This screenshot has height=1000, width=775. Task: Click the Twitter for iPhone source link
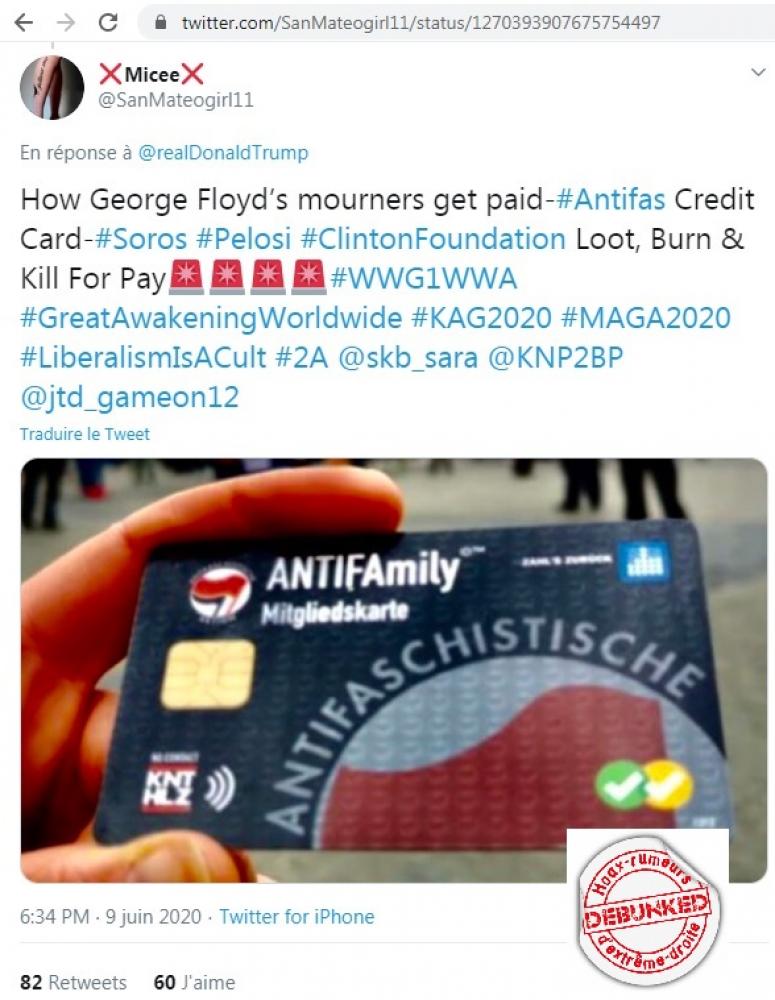click(x=297, y=916)
